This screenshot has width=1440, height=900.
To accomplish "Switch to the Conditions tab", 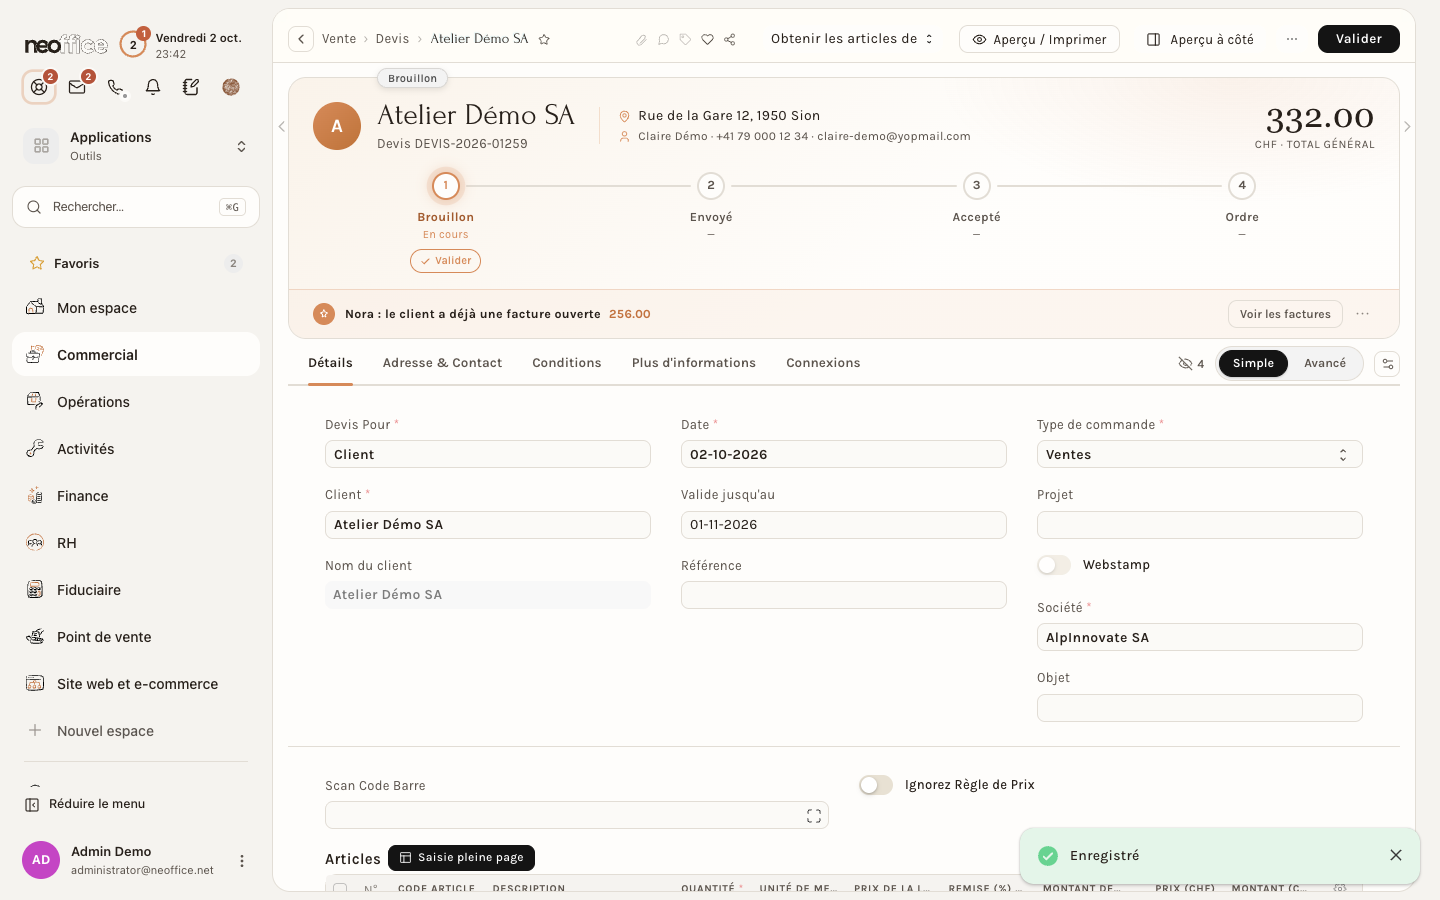I will [x=567, y=363].
